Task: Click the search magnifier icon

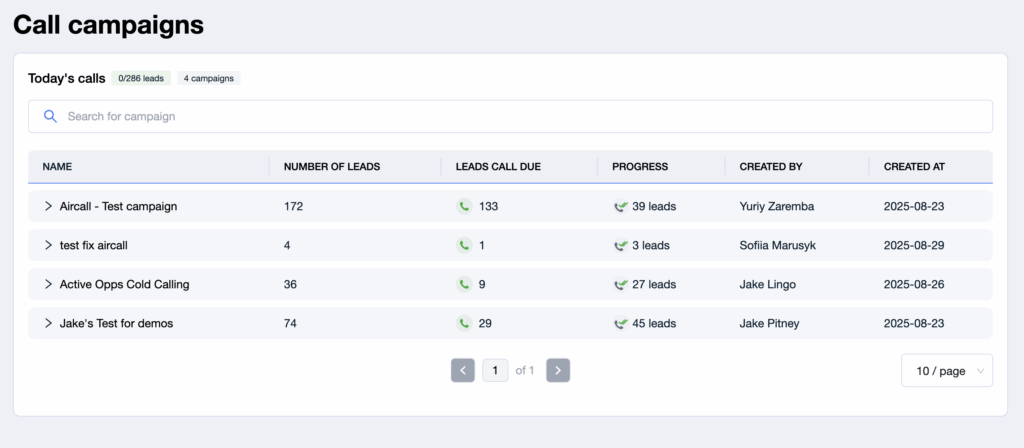Action: pyautogui.click(x=50, y=116)
